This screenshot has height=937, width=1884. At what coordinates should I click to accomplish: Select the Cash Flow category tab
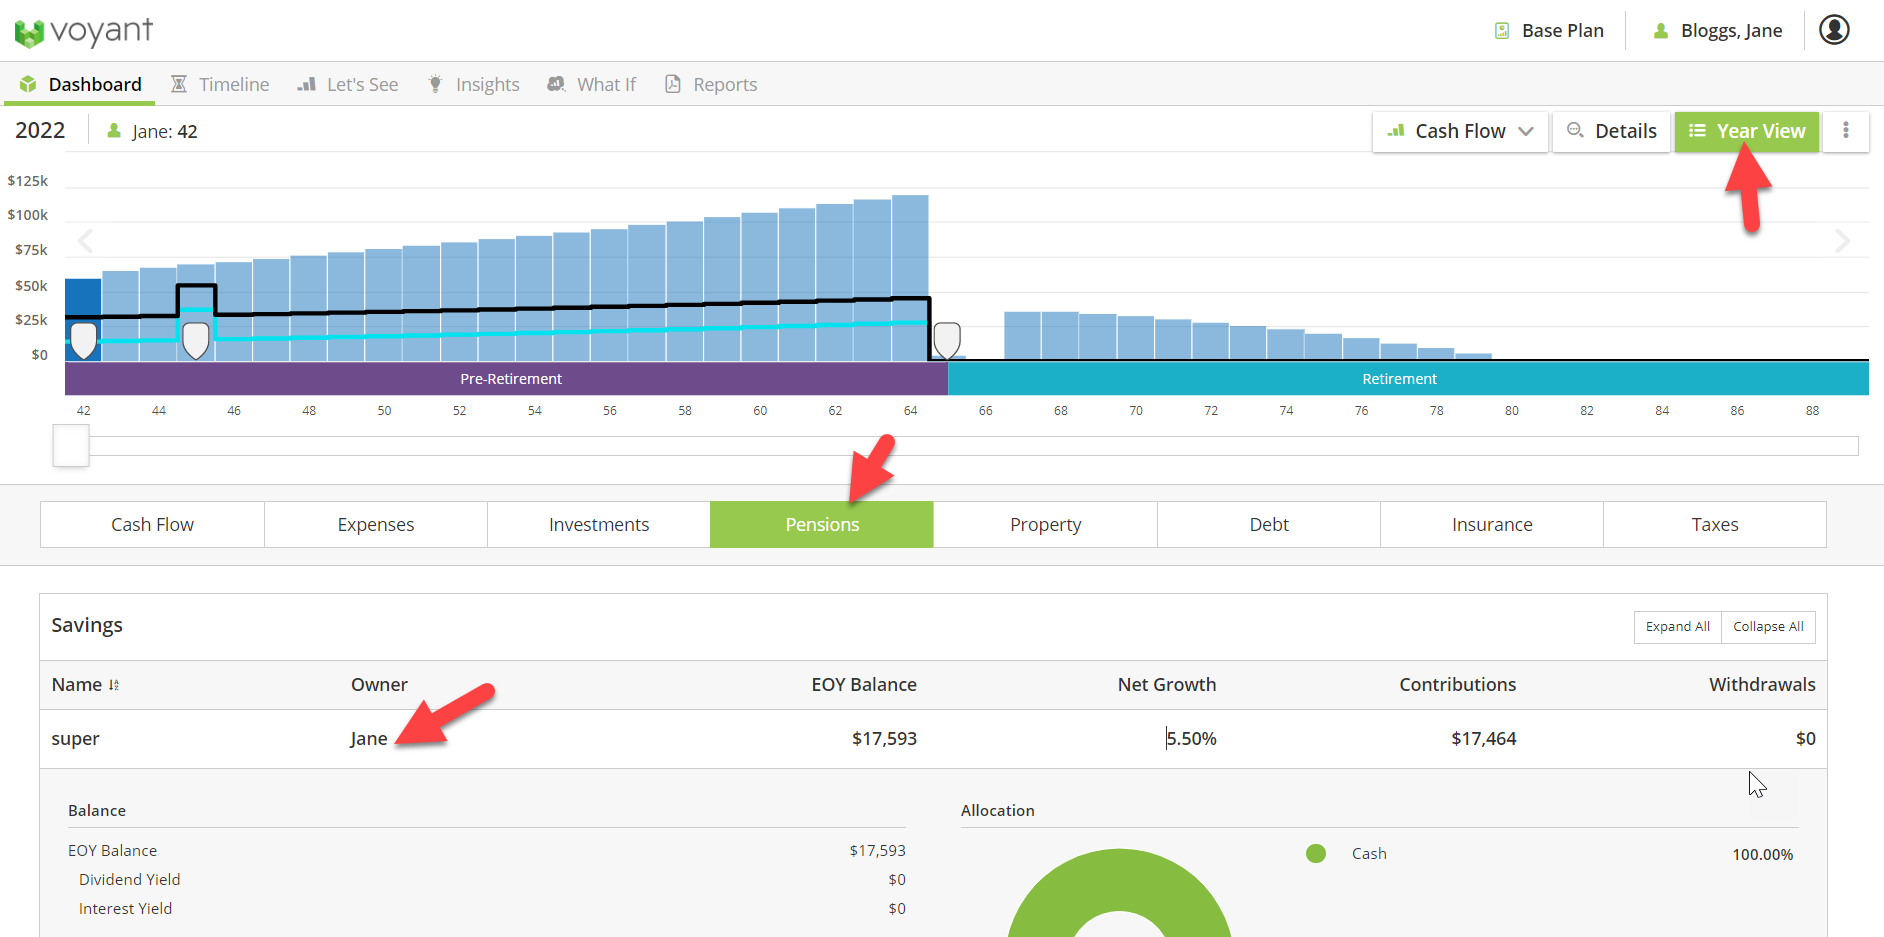coord(152,524)
